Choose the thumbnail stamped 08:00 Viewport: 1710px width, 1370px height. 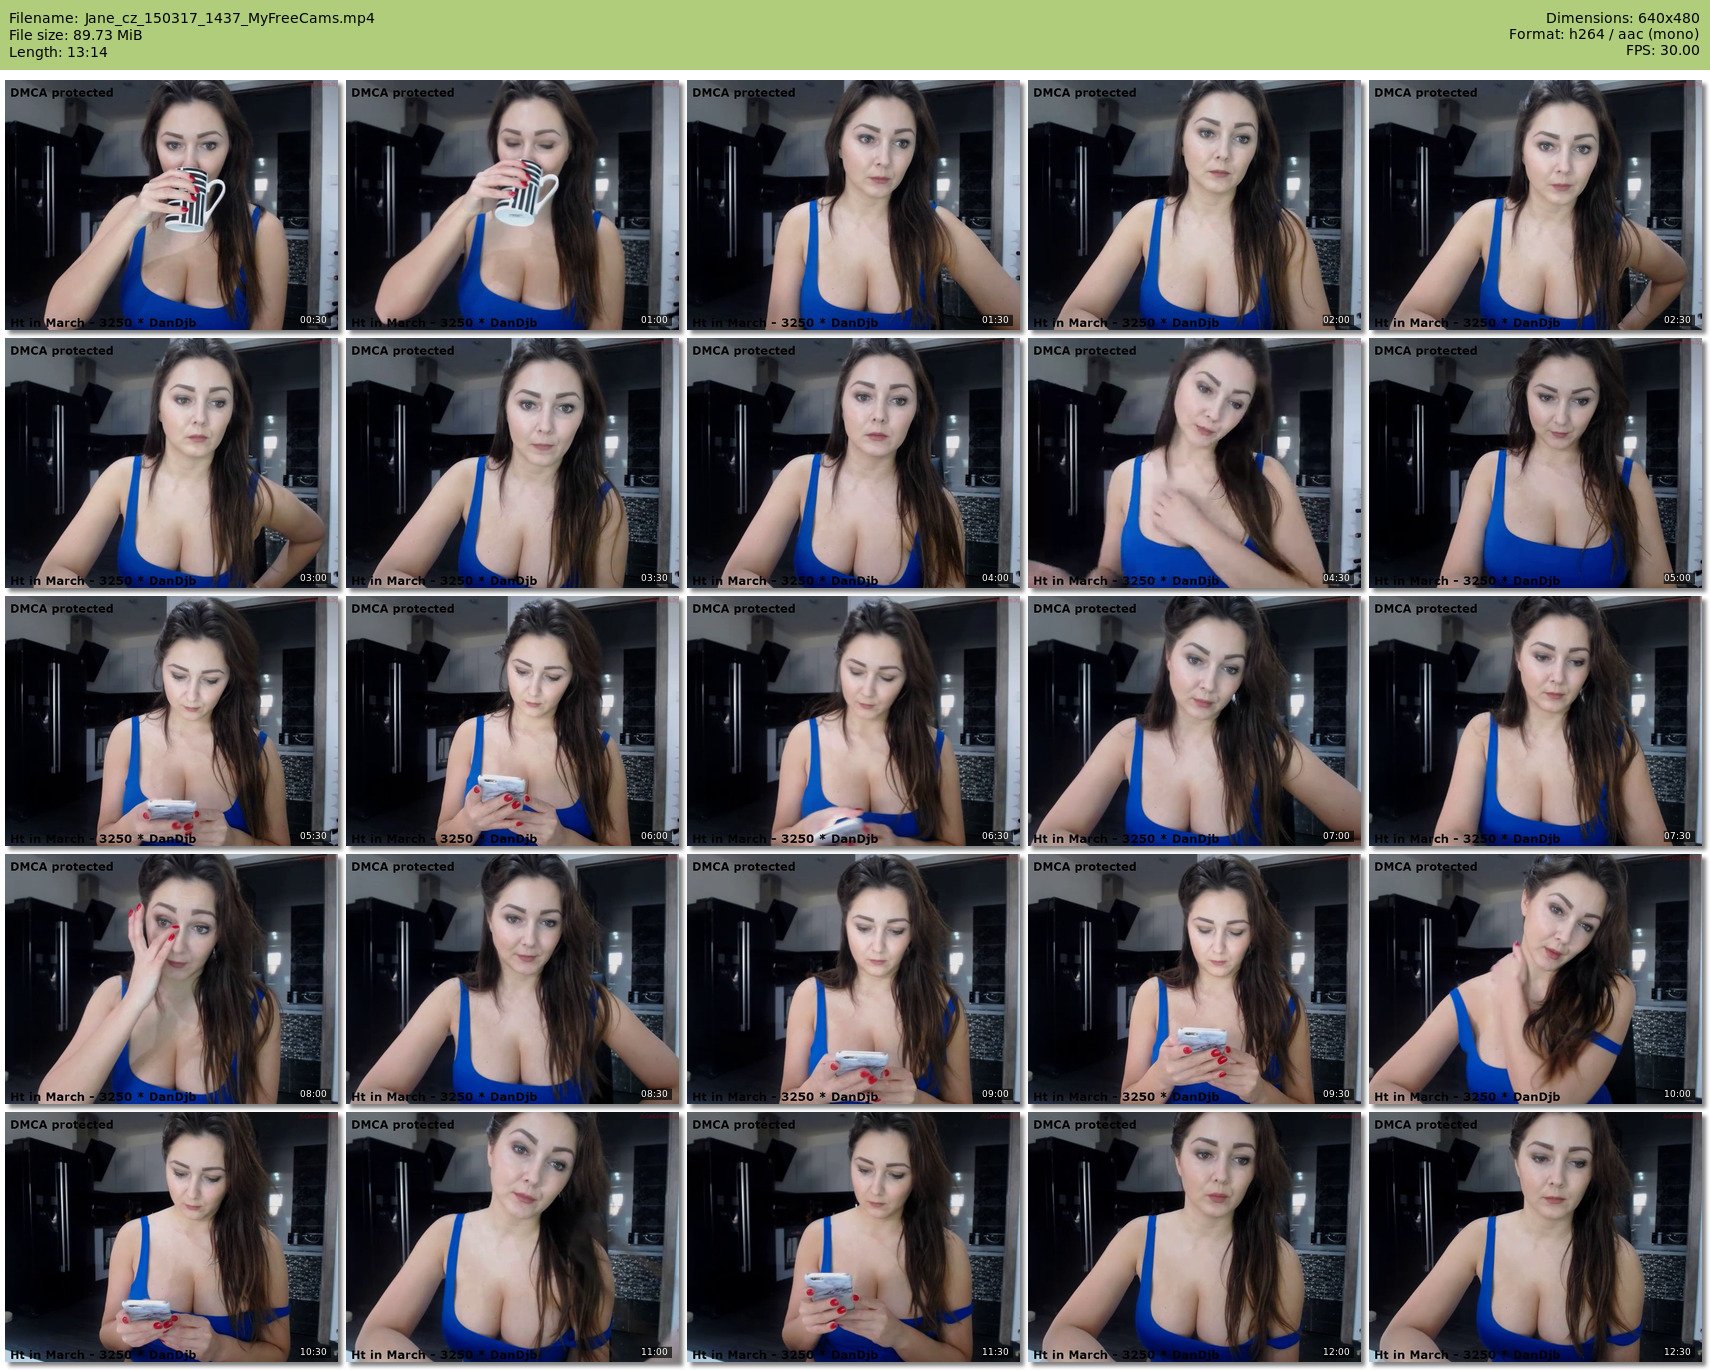(171, 979)
